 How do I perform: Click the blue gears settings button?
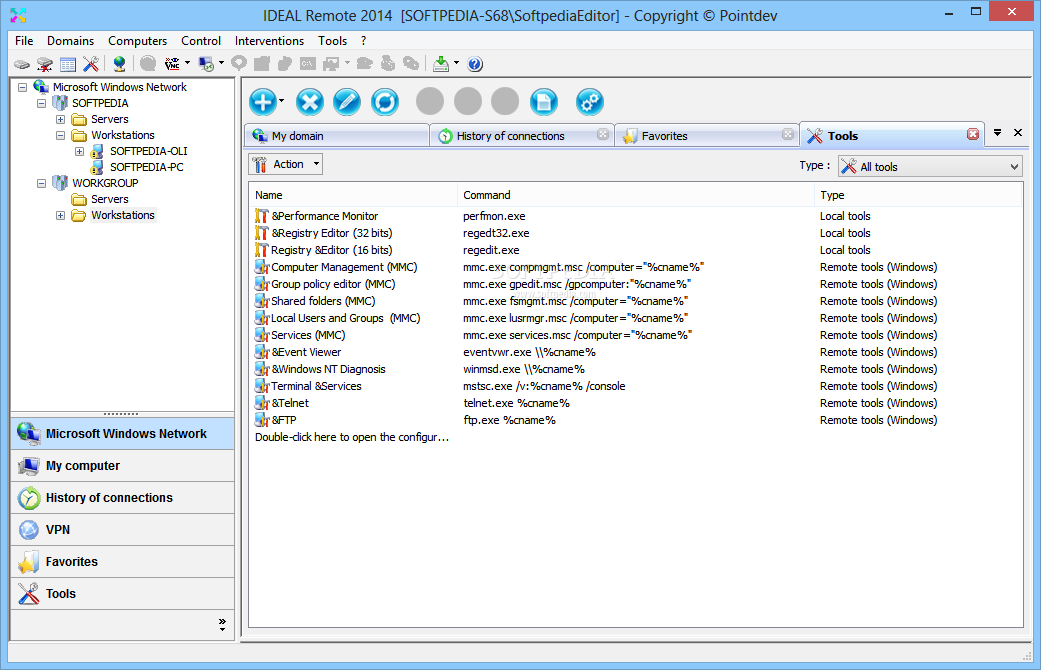(590, 102)
